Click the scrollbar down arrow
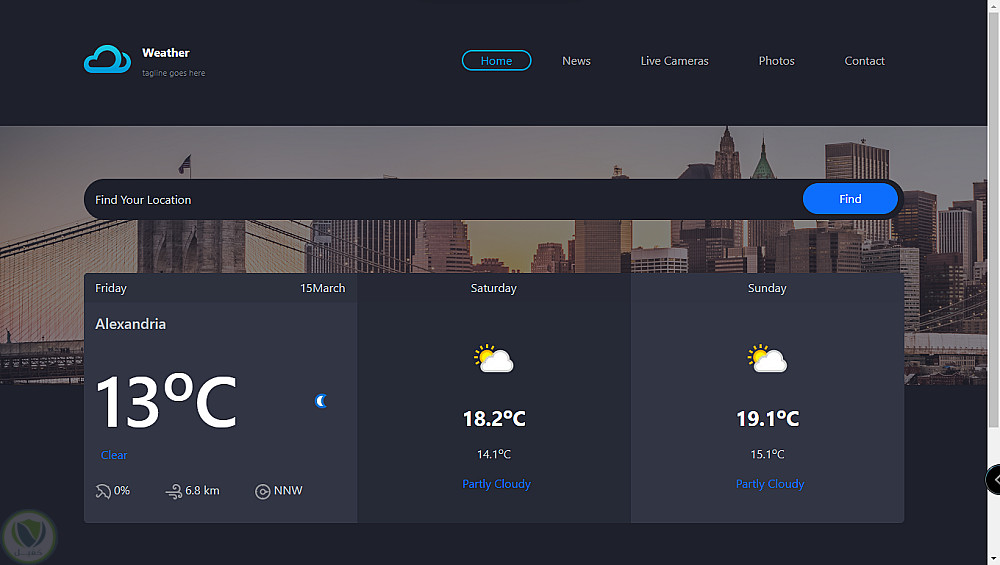 point(994,559)
